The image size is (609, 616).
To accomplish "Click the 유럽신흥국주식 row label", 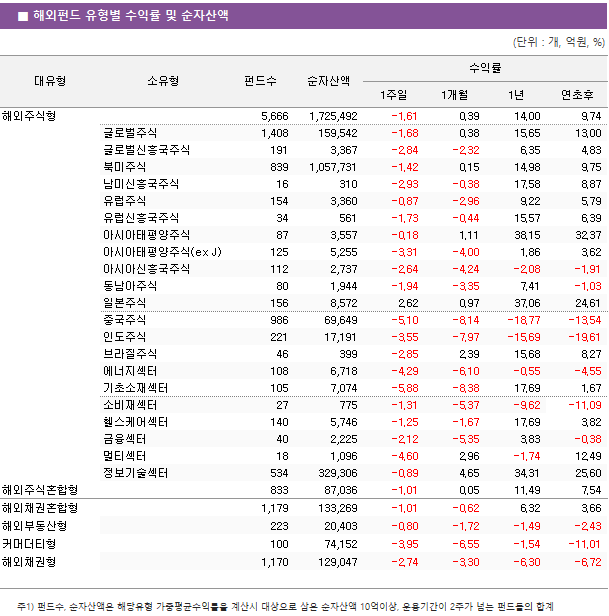I will (x=141, y=218).
